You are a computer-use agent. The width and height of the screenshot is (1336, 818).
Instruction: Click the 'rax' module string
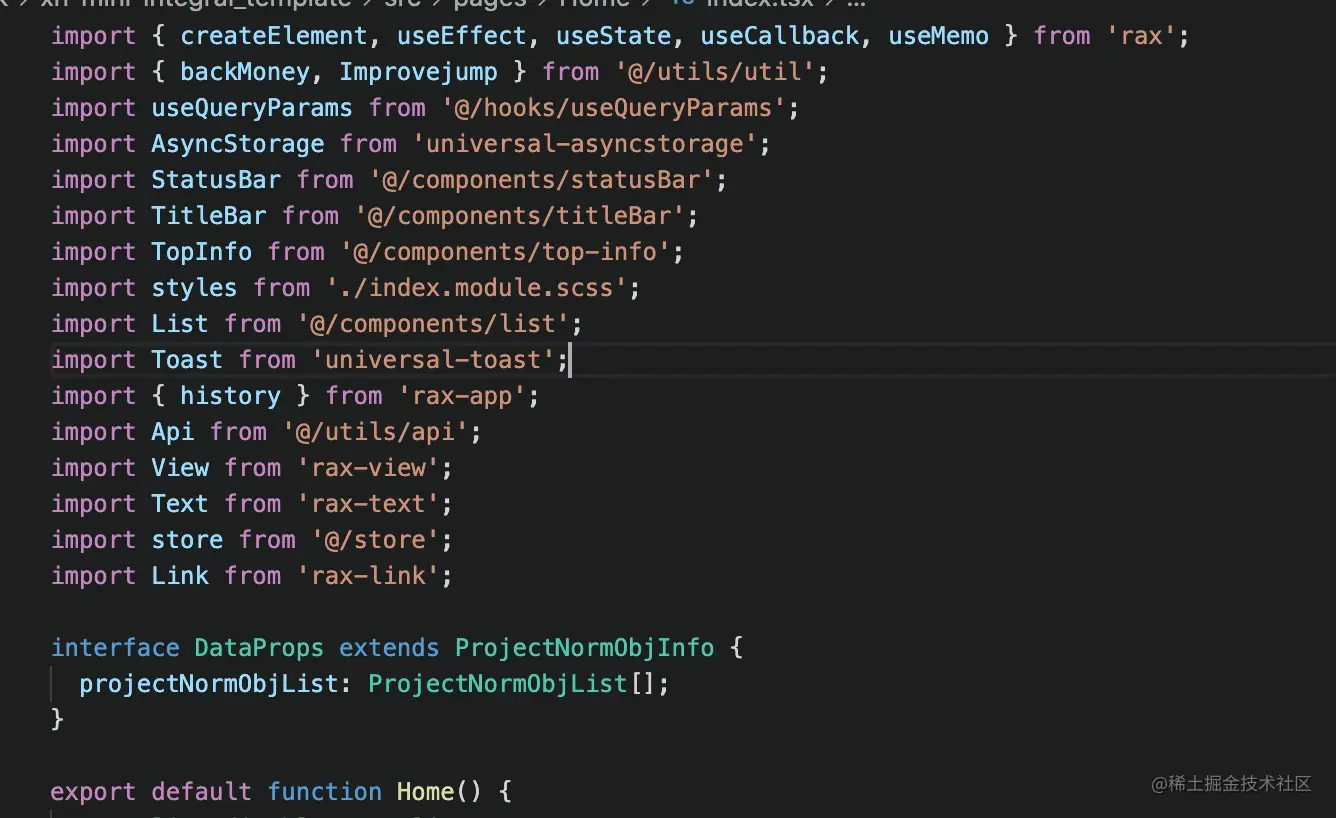click(1142, 36)
